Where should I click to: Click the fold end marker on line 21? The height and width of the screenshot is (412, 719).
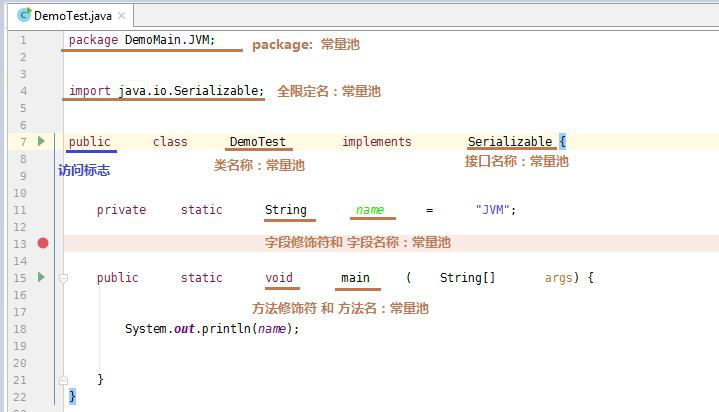(x=63, y=379)
